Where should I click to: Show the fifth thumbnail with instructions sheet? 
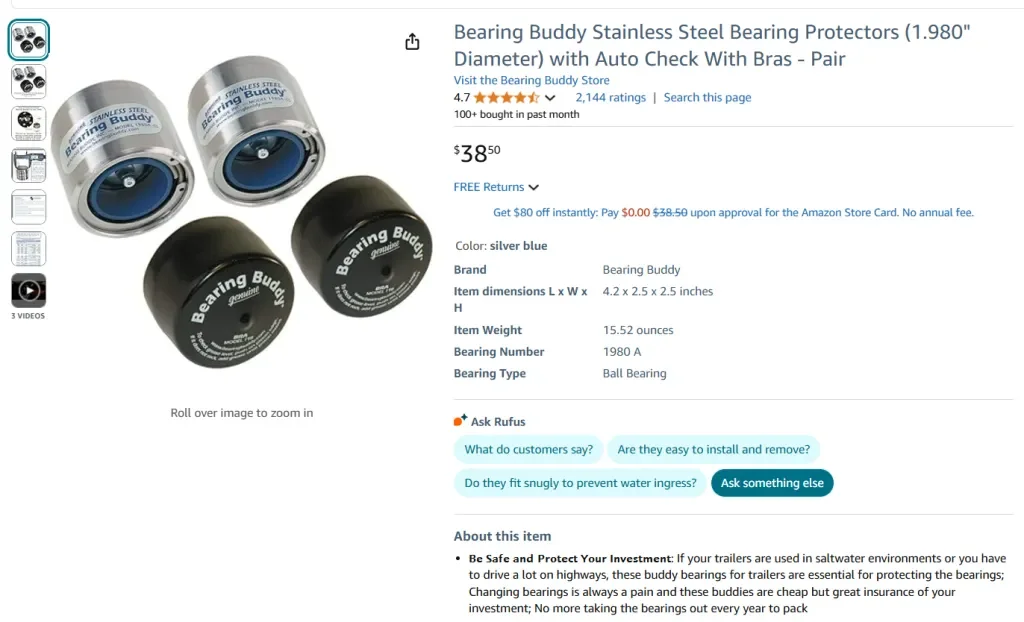click(28, 207)
